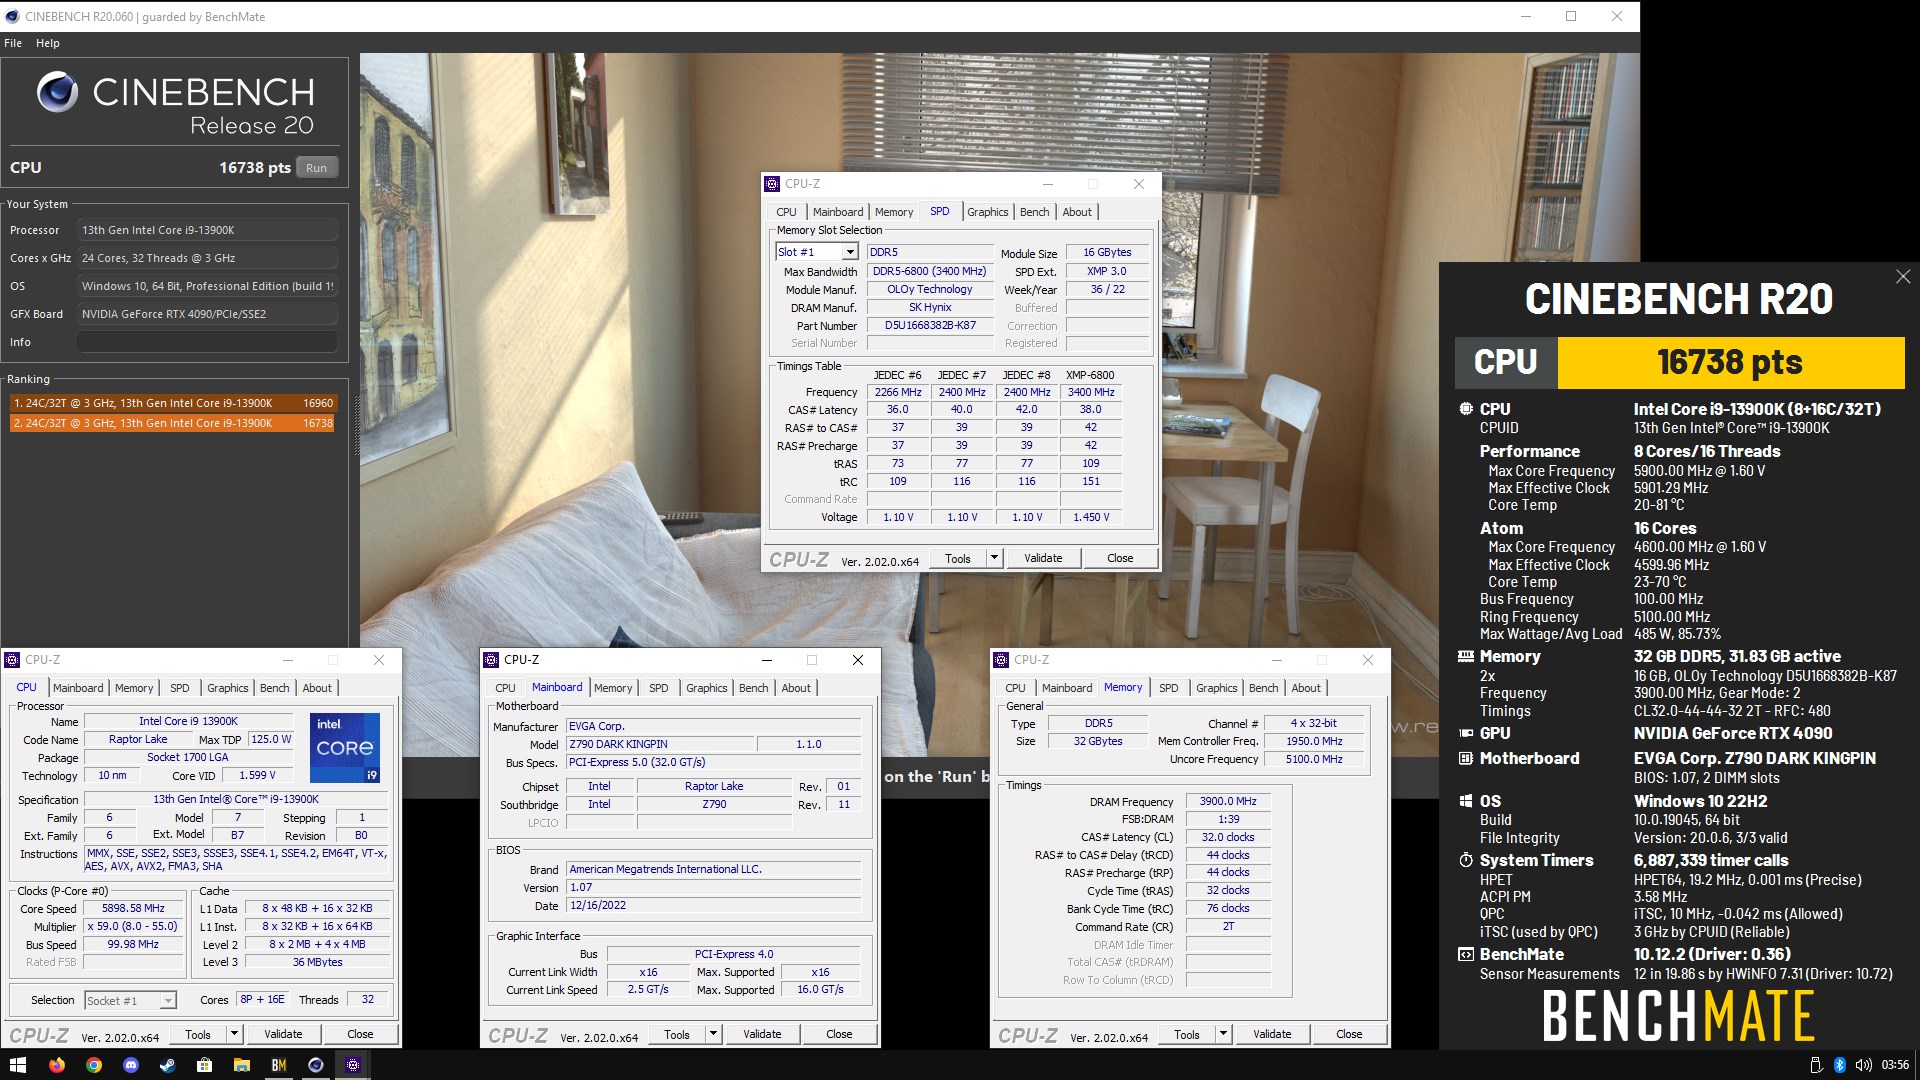Click the Cinebench title bar app icon
Viewport: 1920px width, 1080px height.
(x=12, y=16)
